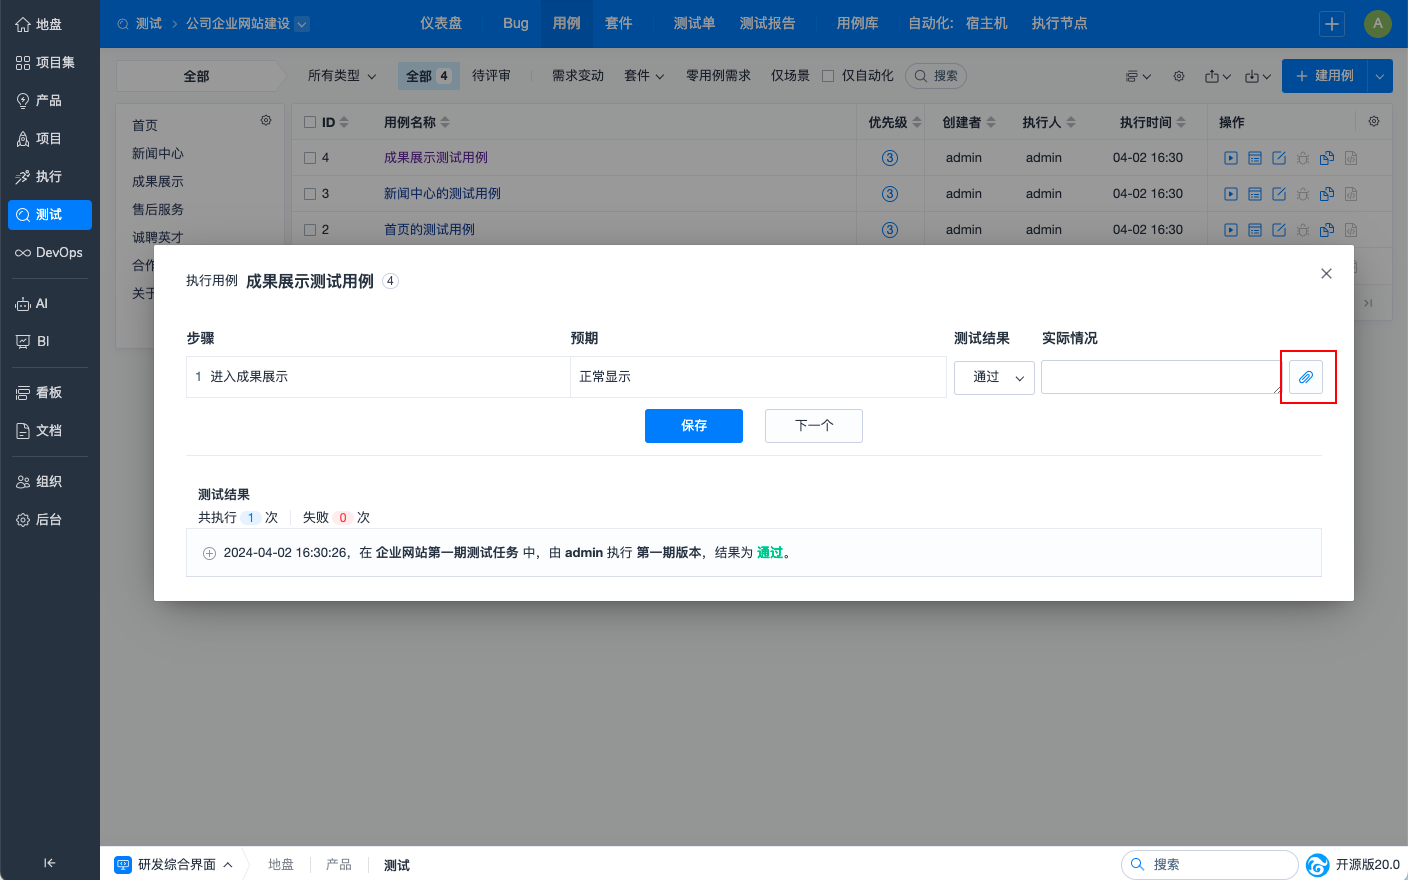
Task: Expand the 所有类型 filter dropdown
Action: click(x=342, y=76)
